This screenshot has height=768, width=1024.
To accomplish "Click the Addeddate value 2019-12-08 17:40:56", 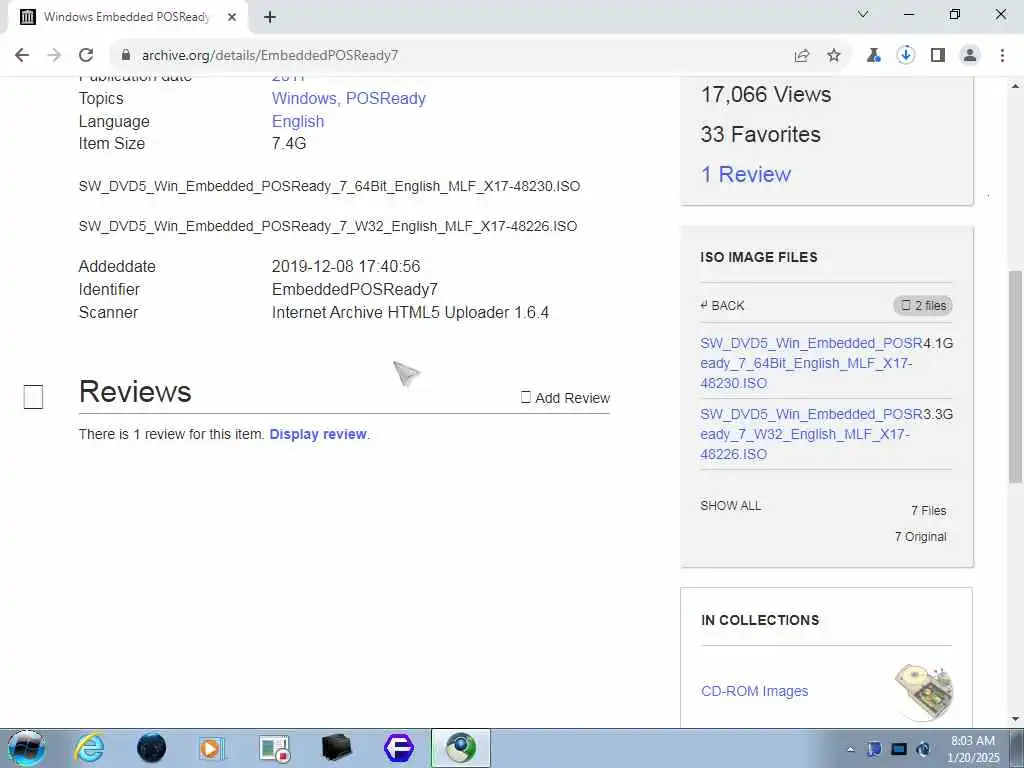I will pos(346,266).
